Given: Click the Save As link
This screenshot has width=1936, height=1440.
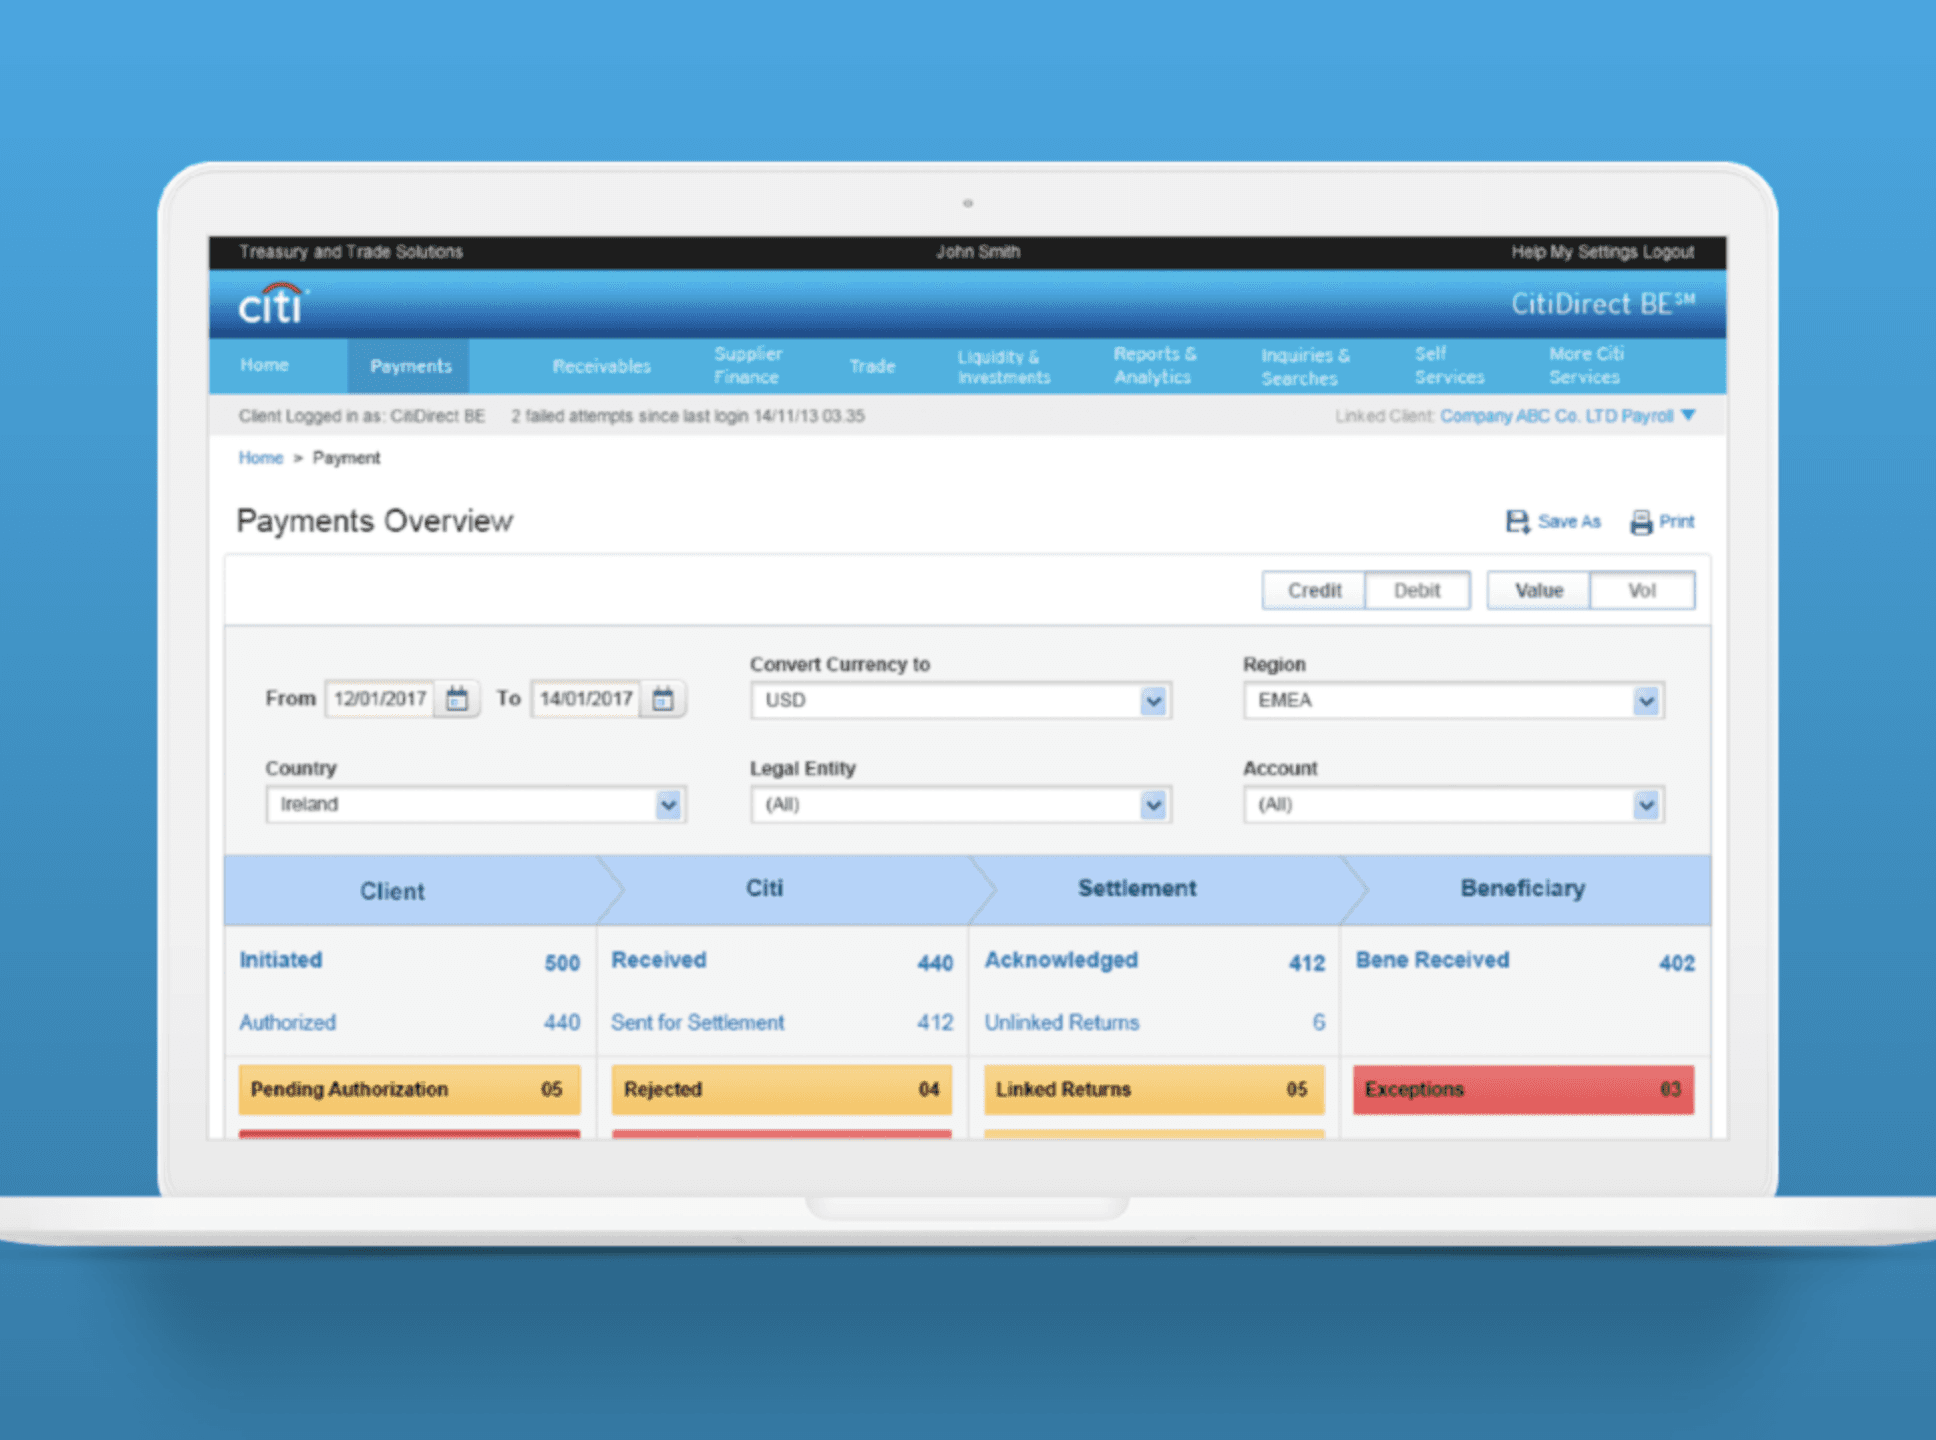Looking at the screenshot, I should pyautogui.click(x=1569, y=521).
